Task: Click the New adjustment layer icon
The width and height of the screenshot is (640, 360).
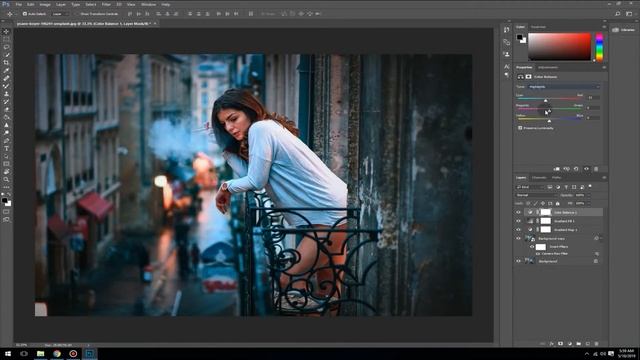Action: (x=569, y=344)
